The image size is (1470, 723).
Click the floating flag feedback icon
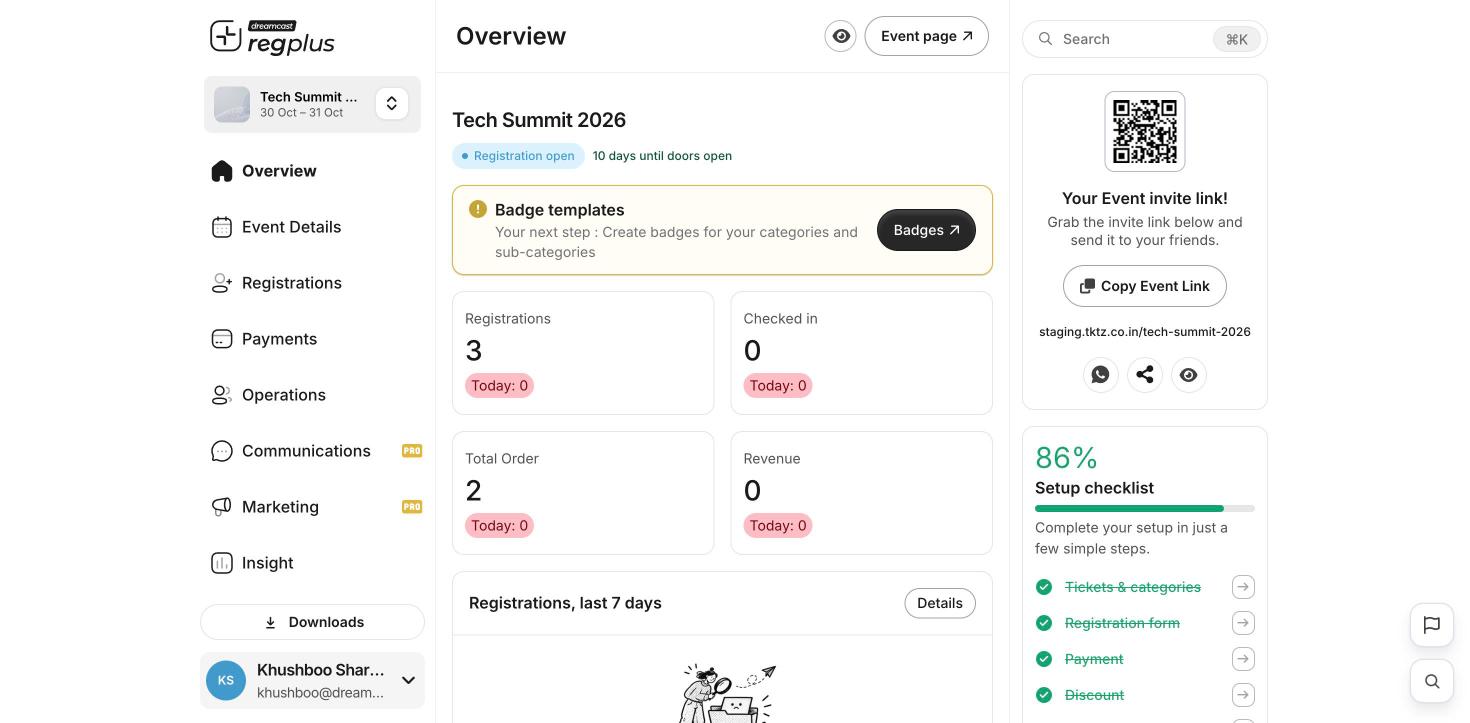(1432, 625)
